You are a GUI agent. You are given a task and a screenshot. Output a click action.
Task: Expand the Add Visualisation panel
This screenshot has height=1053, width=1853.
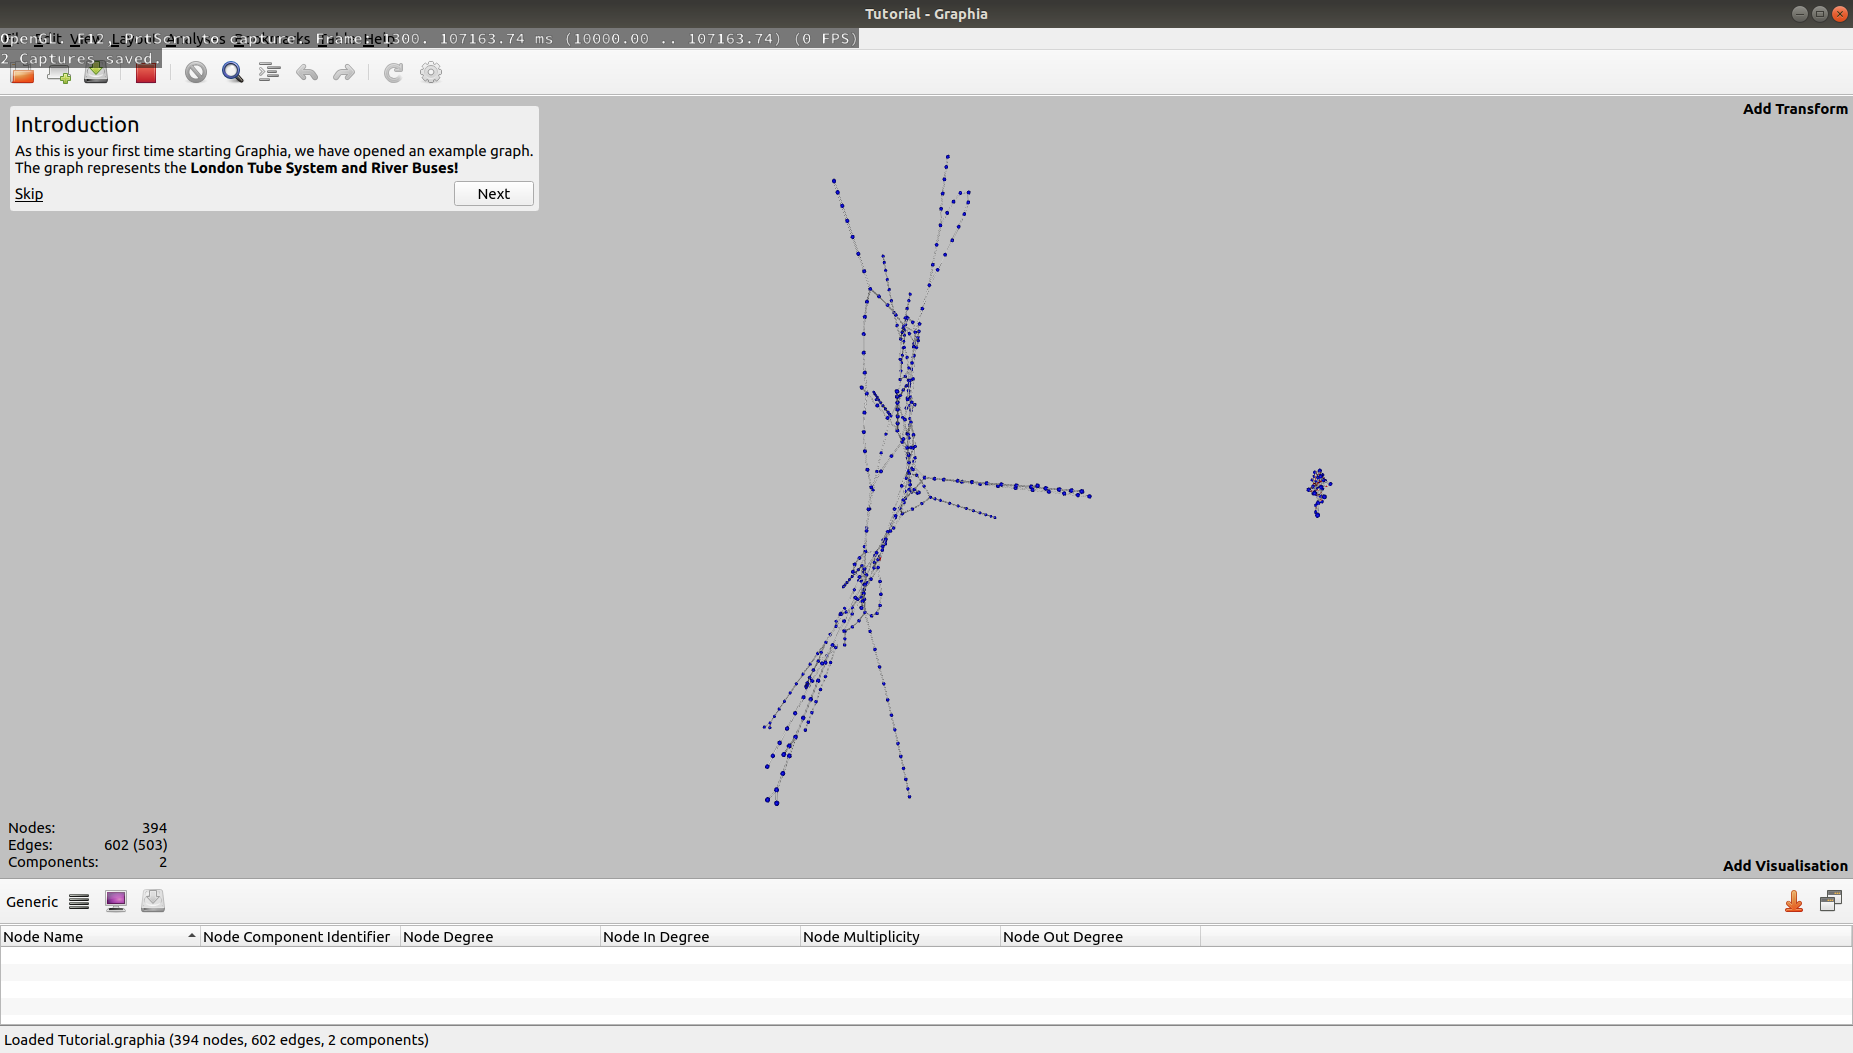click(1784, 866)
